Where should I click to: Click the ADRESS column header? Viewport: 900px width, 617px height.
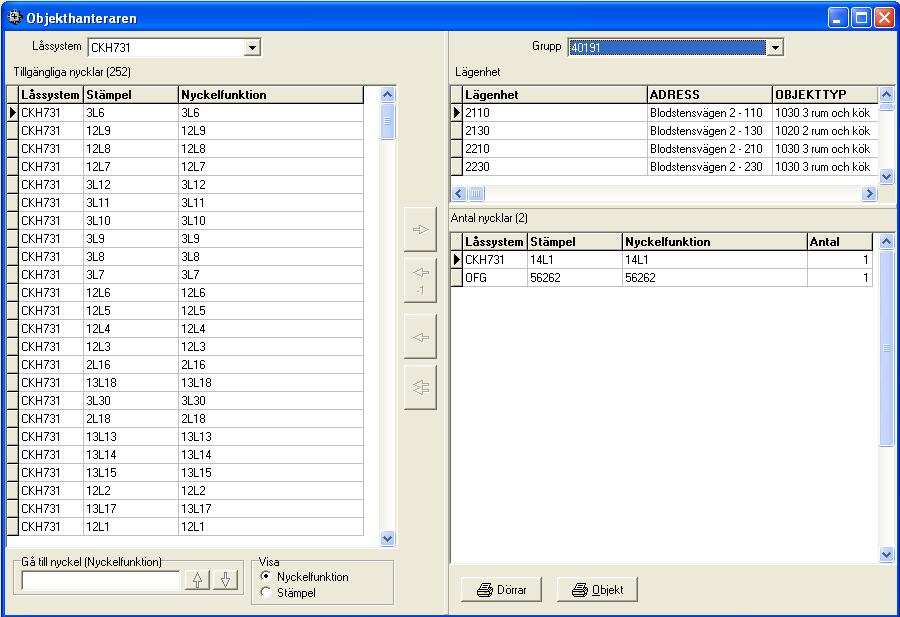[x=710, y=95]
